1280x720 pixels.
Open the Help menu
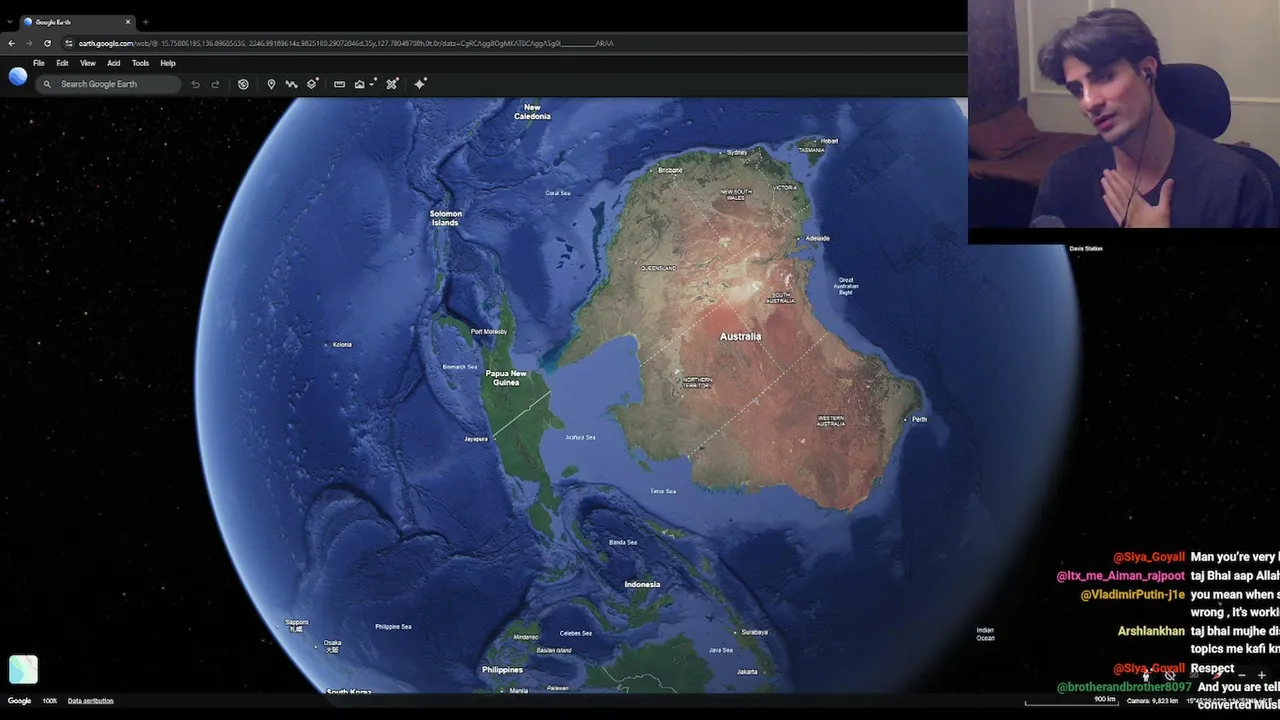tap(168, 63)
